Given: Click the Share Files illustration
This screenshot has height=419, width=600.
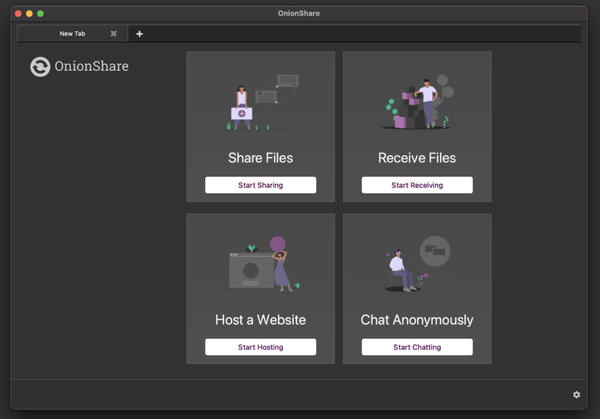Looking at the screenshot, I should (262, 102).
